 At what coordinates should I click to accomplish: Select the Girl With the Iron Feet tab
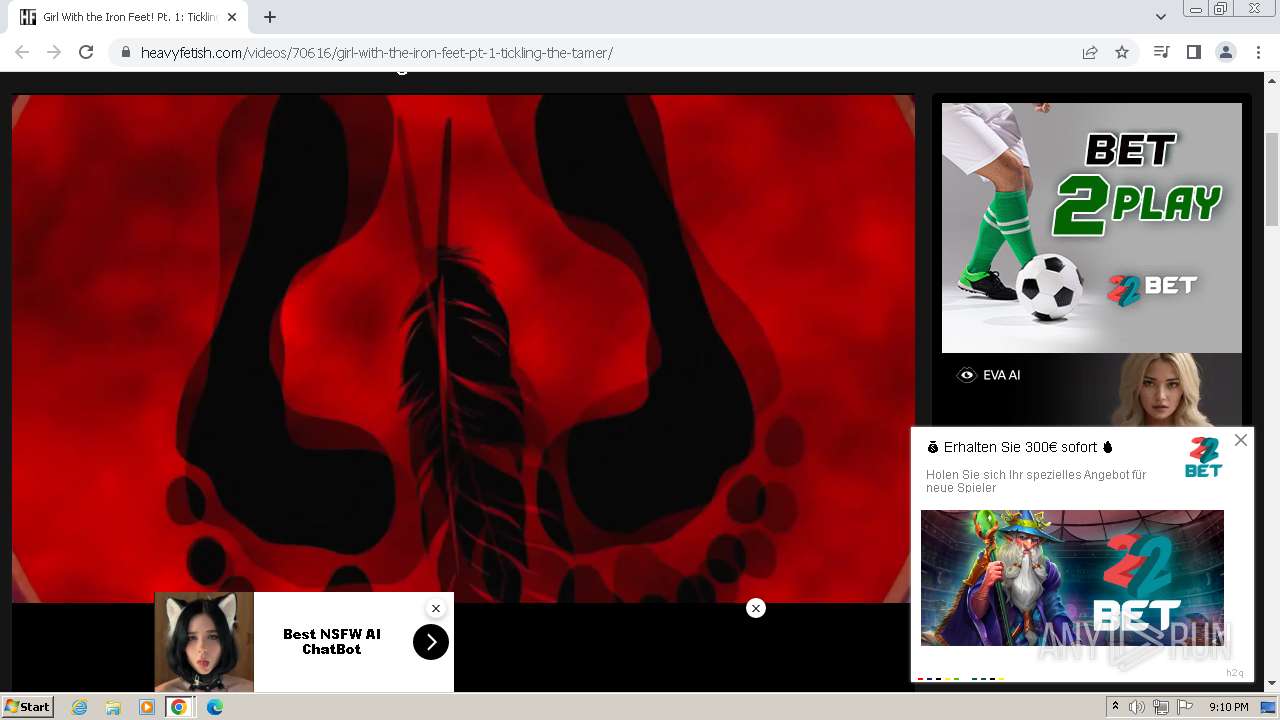tap(127, 17)
